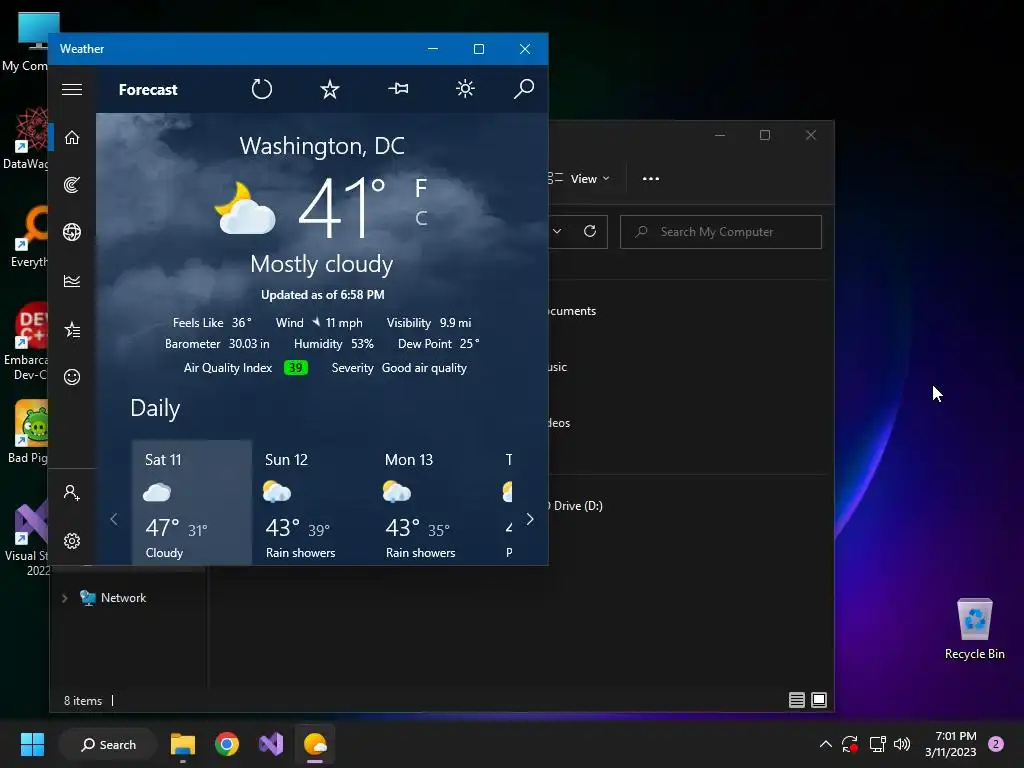Viewport: 1024px width, 768px height.
Task: Refresh the Weather forecast
Action: (262, 89)
